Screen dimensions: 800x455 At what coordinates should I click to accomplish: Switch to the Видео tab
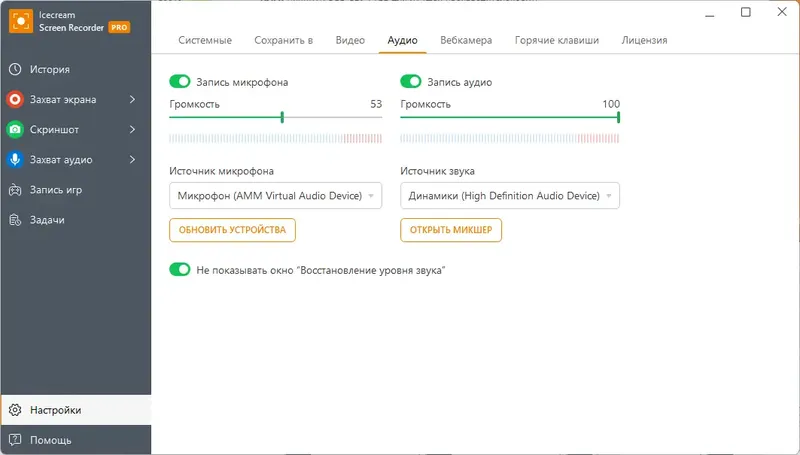click(350, 40)
